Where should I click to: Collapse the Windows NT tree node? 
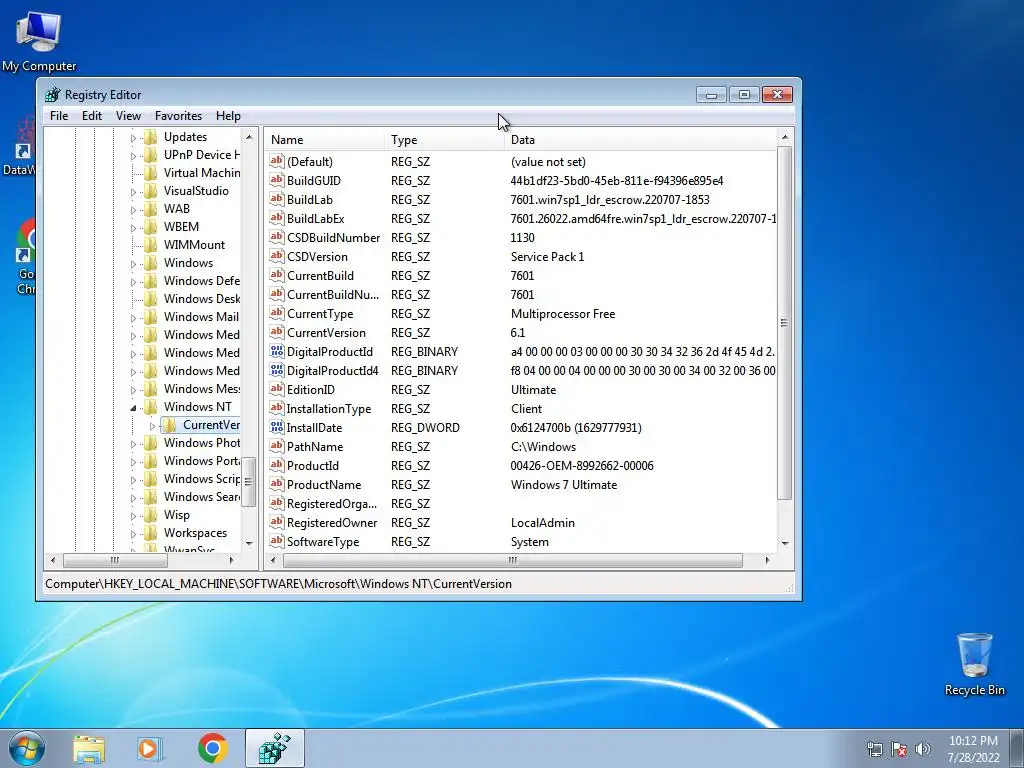(133, 408)
